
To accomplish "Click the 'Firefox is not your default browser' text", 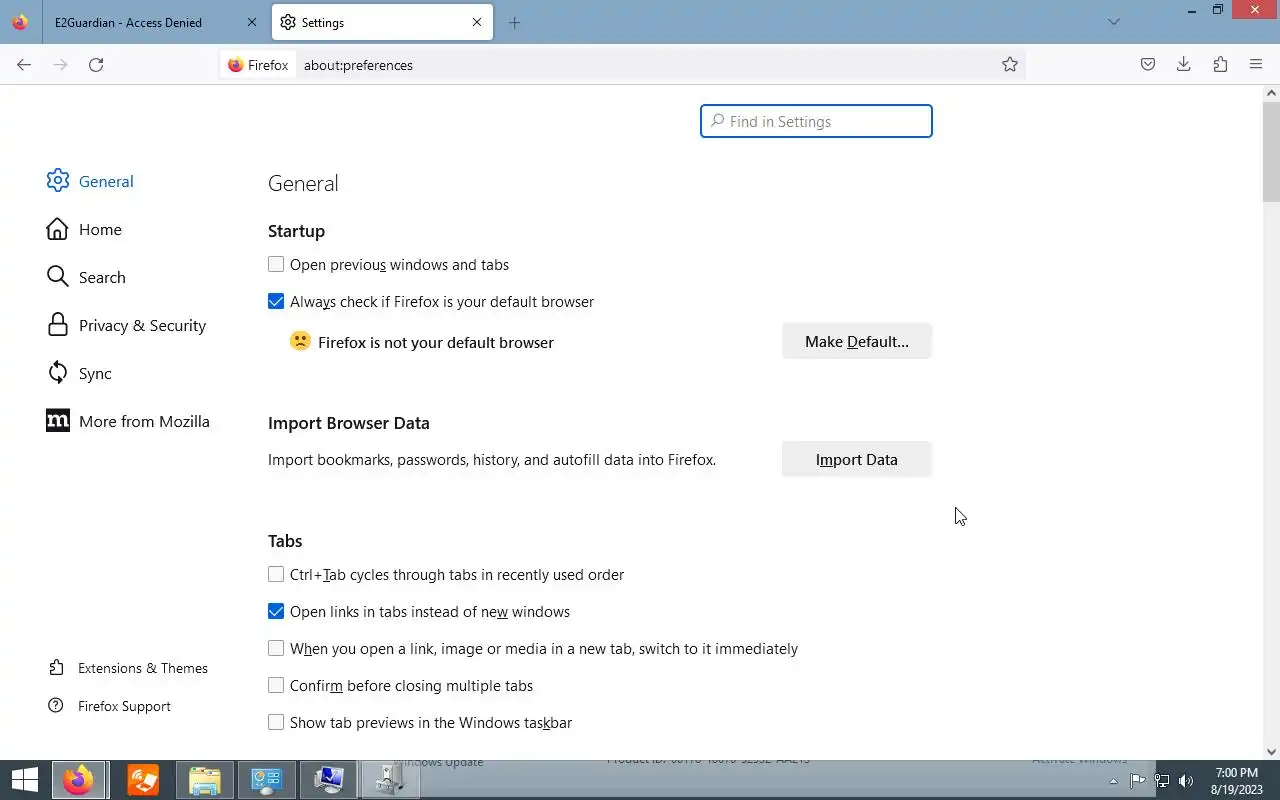I will point(436,342).
